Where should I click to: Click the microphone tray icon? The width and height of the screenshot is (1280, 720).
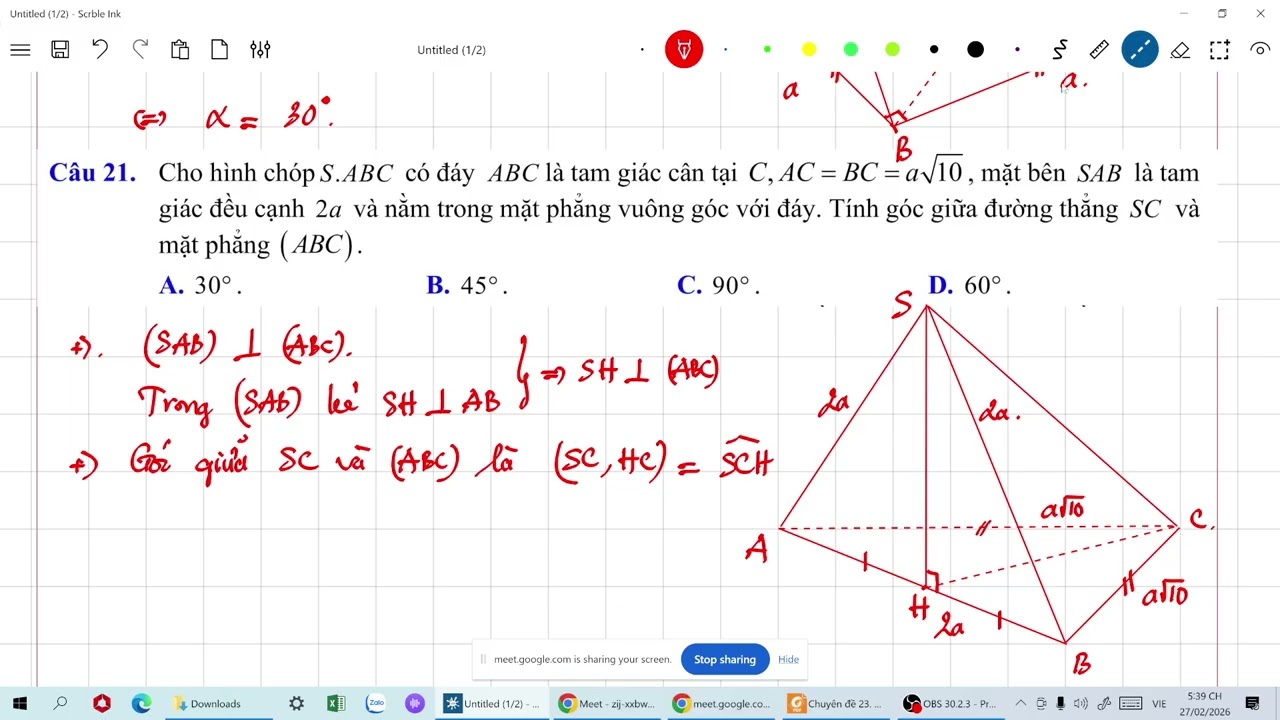tap(1061, 704)
